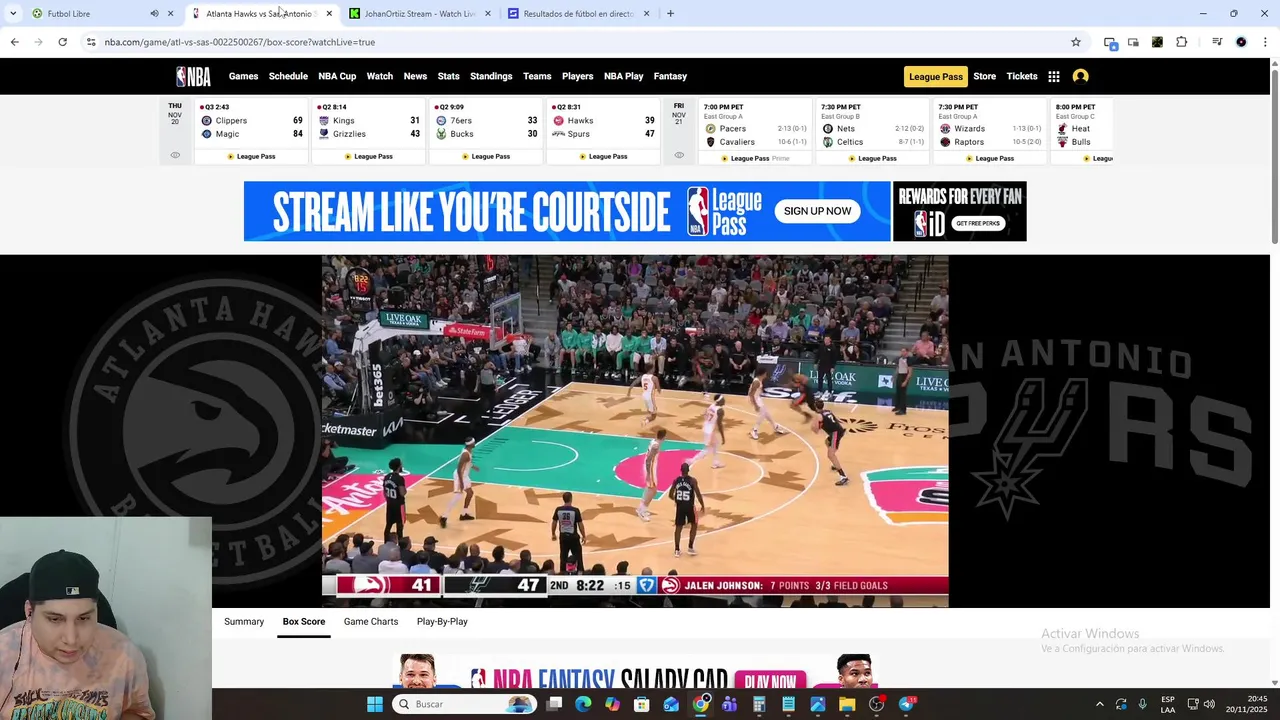Toggle the eye icon under THU NOV 20
Viewport: 1280px width, 720px height.
pyautogui.click(x=175, y=155)
